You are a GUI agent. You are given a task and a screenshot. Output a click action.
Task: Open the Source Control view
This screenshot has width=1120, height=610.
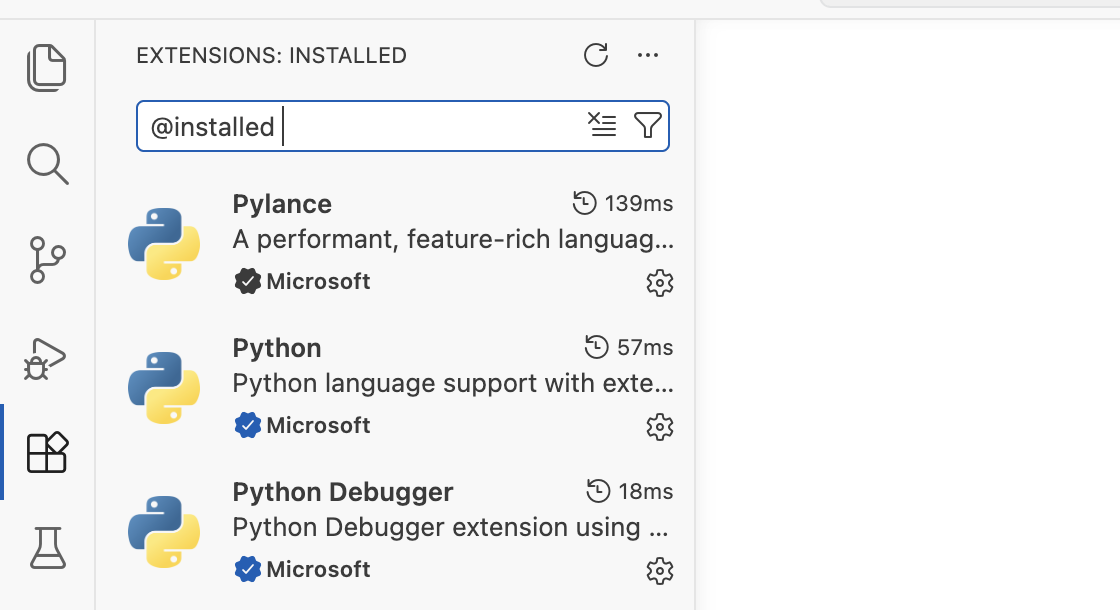click(48, 260)
